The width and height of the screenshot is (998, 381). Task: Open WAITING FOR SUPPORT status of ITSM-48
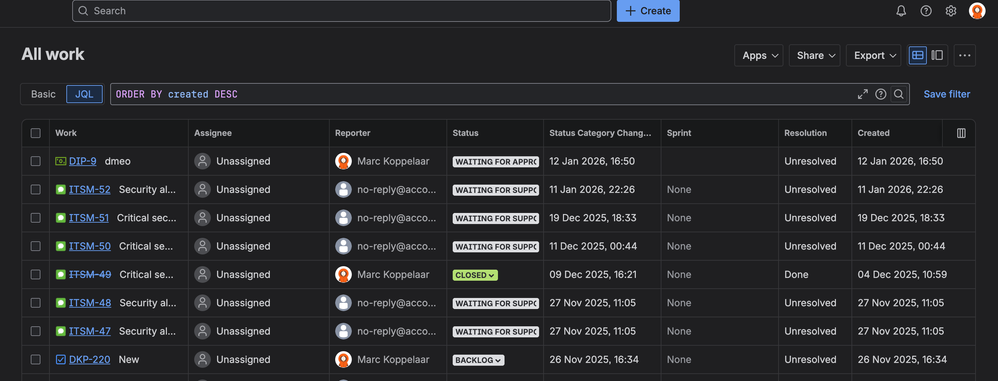pyautogui.click(x=496, y=303)
